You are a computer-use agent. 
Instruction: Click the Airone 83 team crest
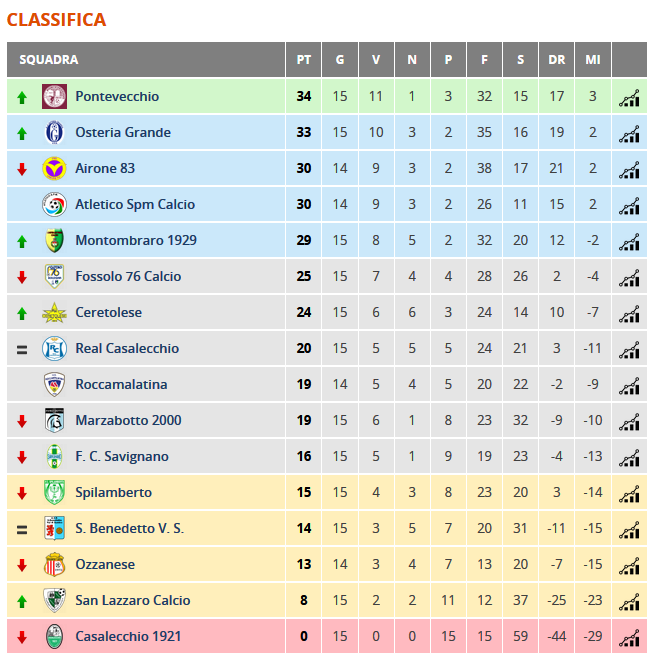tap(54, 168)
